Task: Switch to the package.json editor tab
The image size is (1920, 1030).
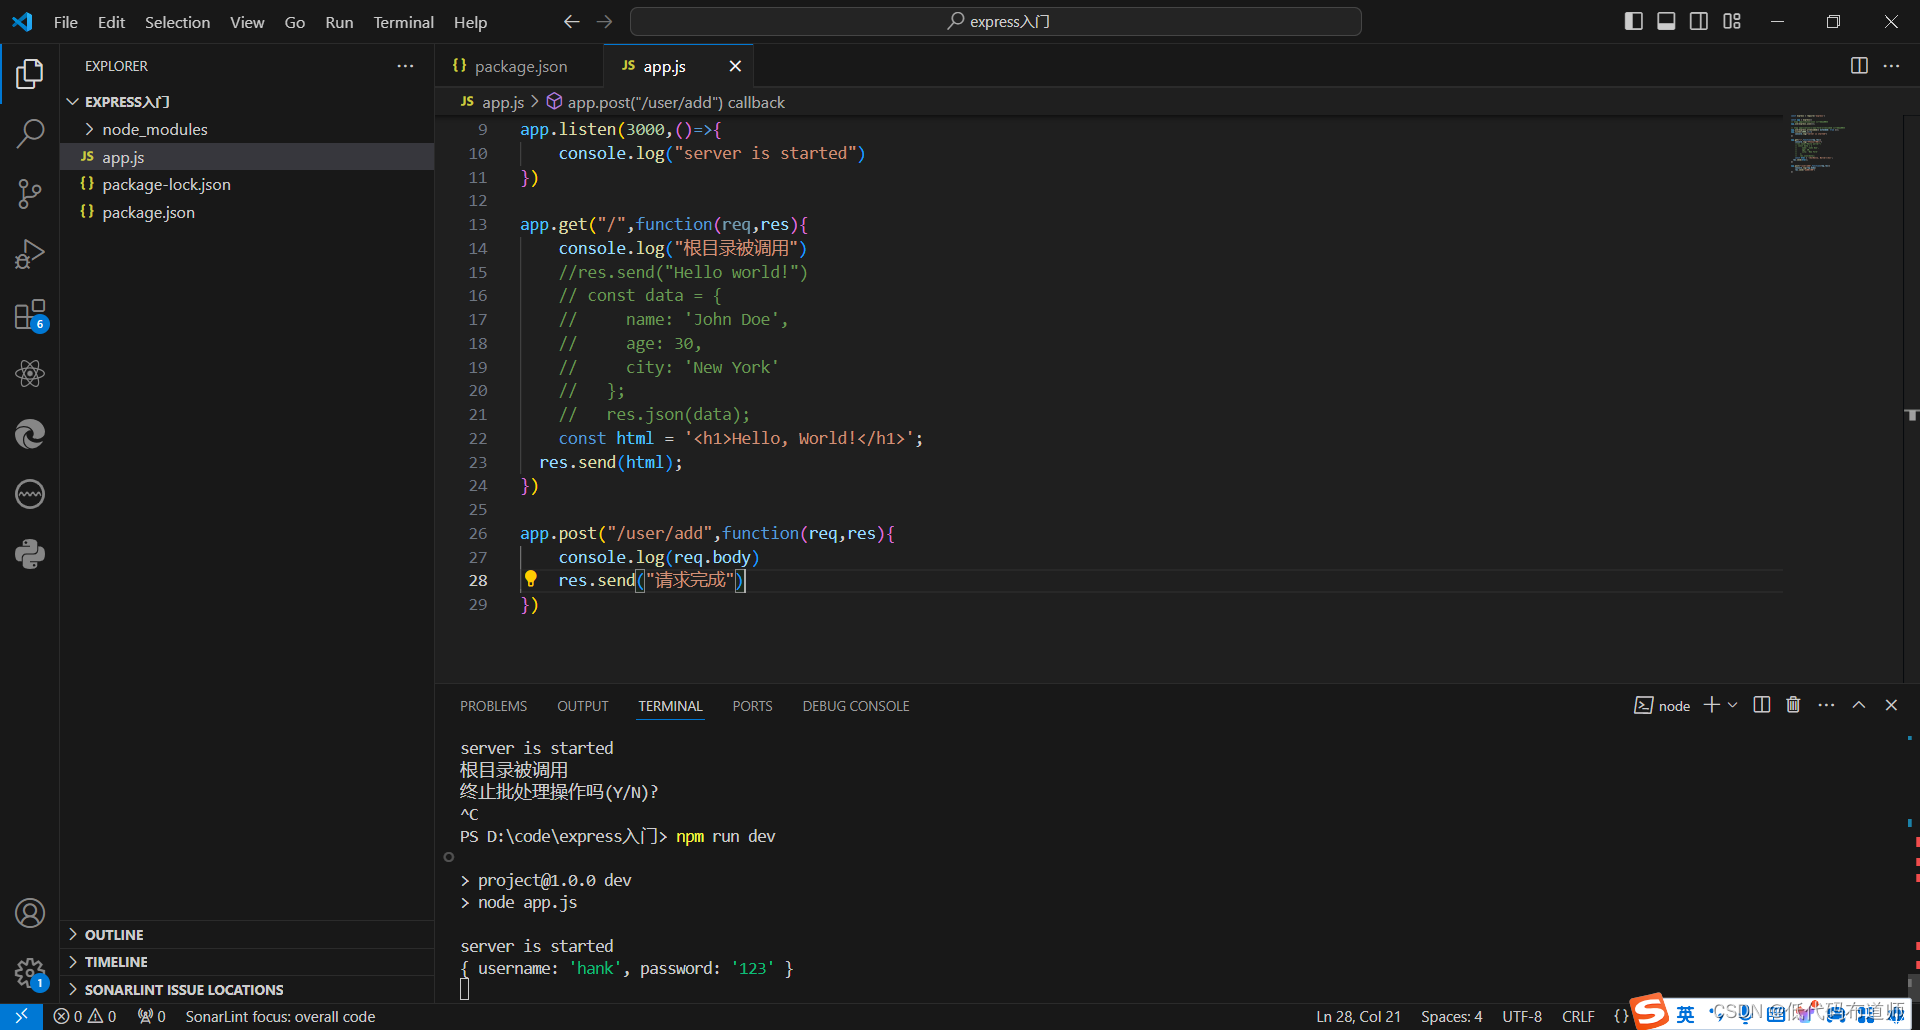Action: click(x=520, y=66)
